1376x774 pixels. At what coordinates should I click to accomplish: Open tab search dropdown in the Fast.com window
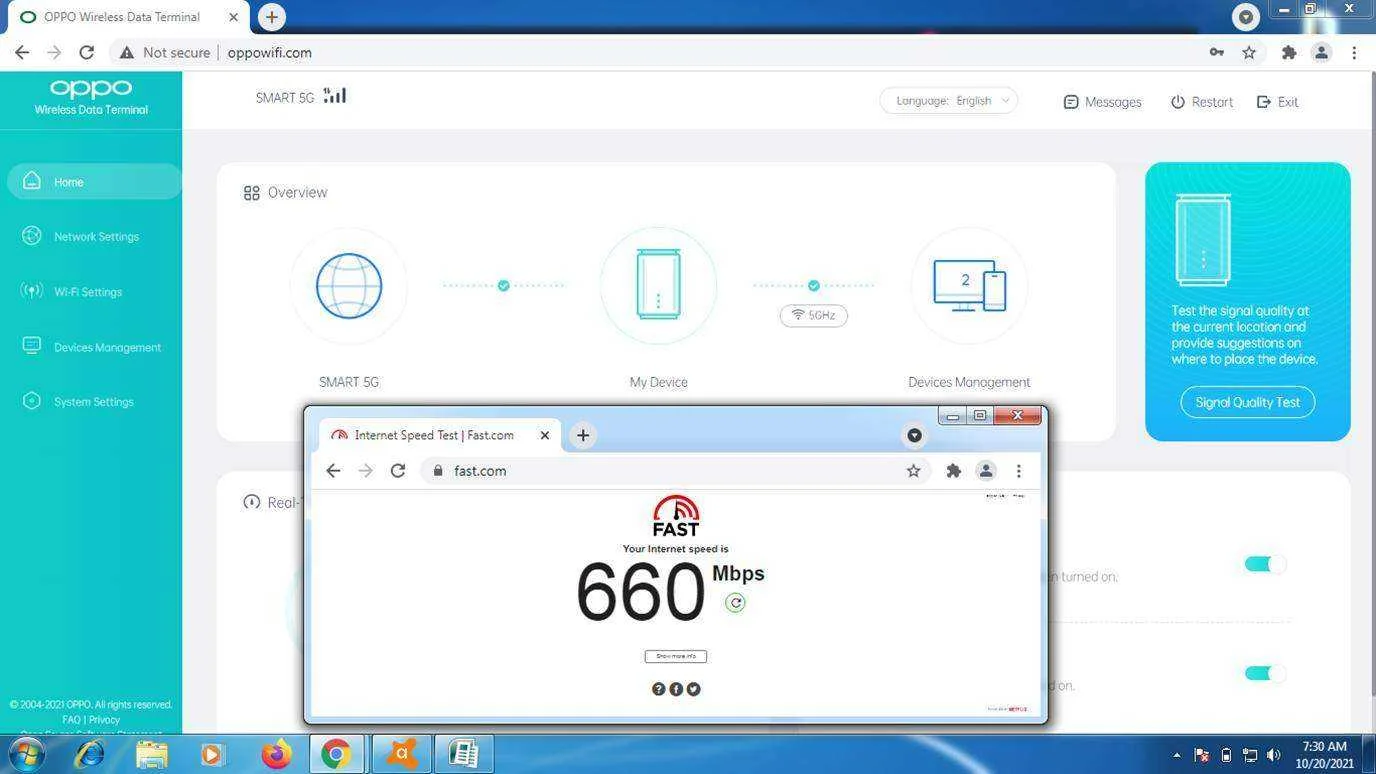click(914, 435)
